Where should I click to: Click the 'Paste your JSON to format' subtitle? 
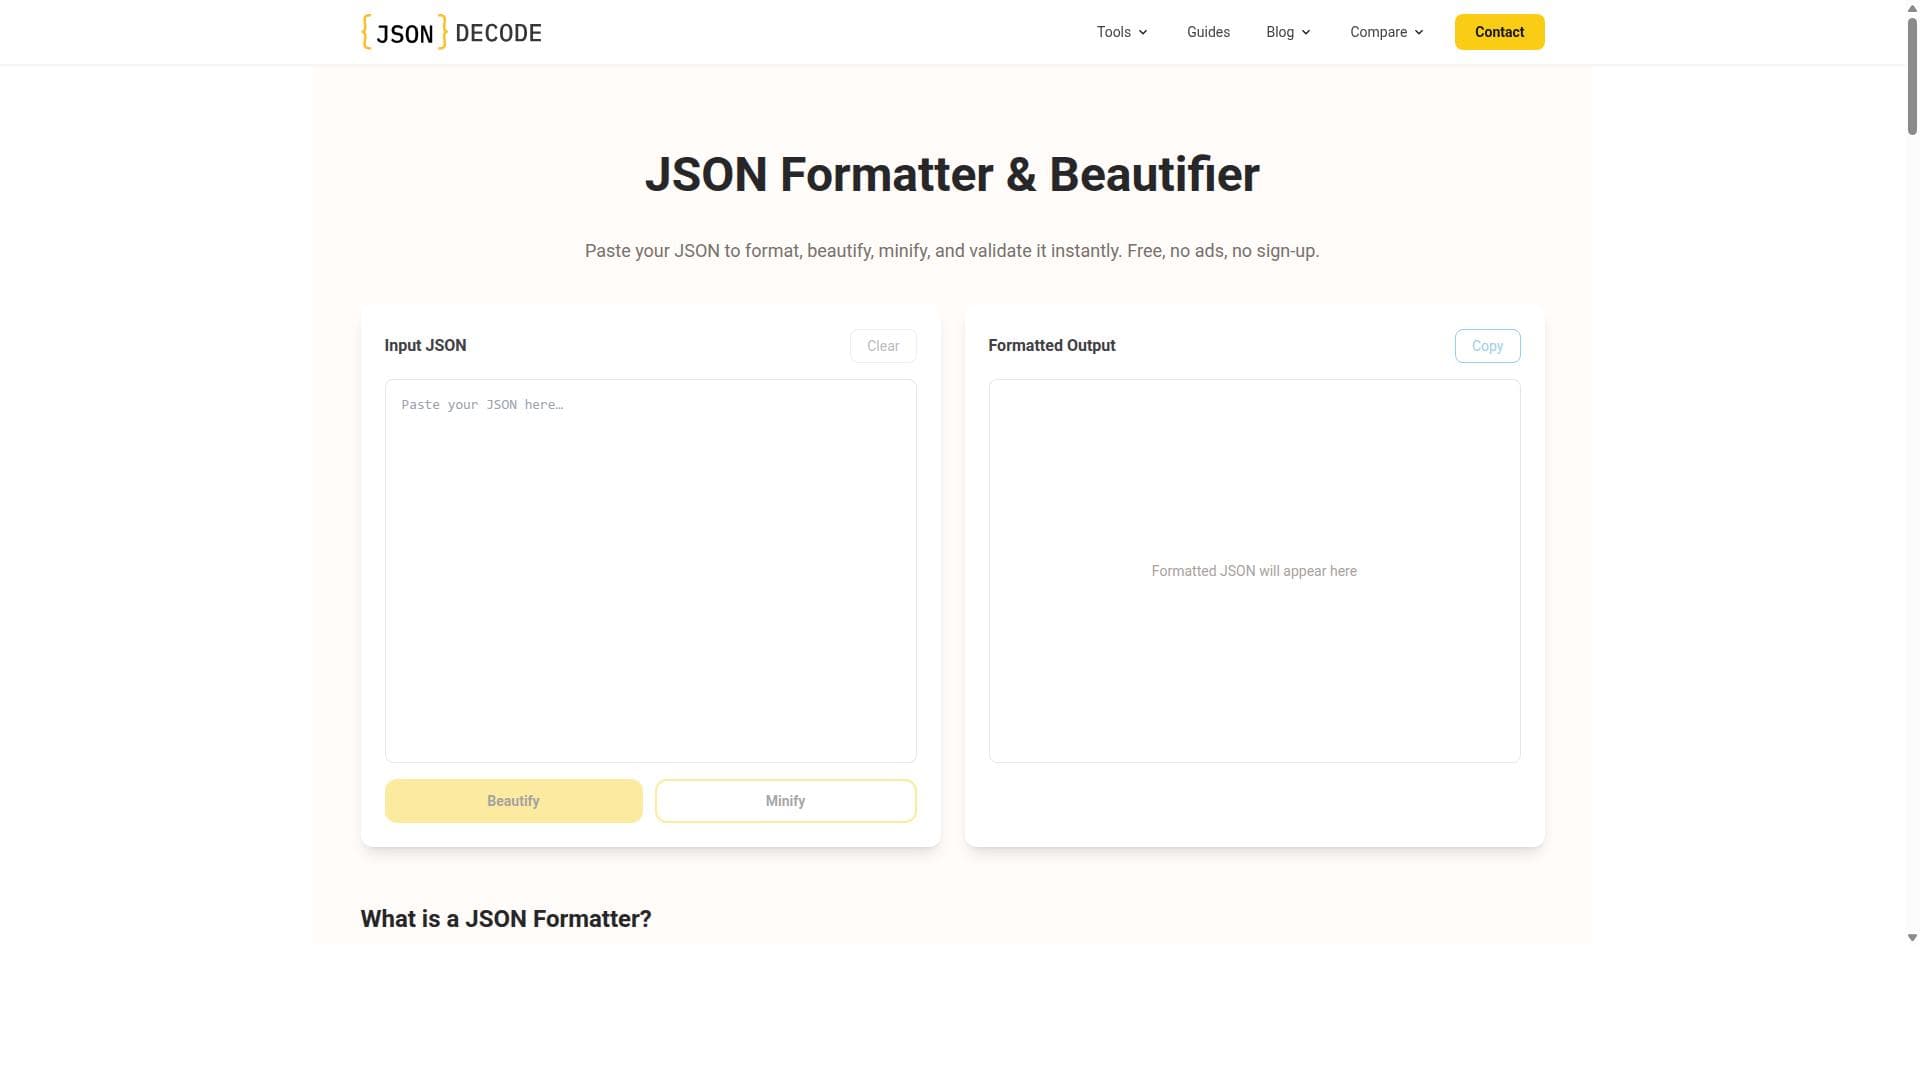pyautogui.click(x=952, y=251)
